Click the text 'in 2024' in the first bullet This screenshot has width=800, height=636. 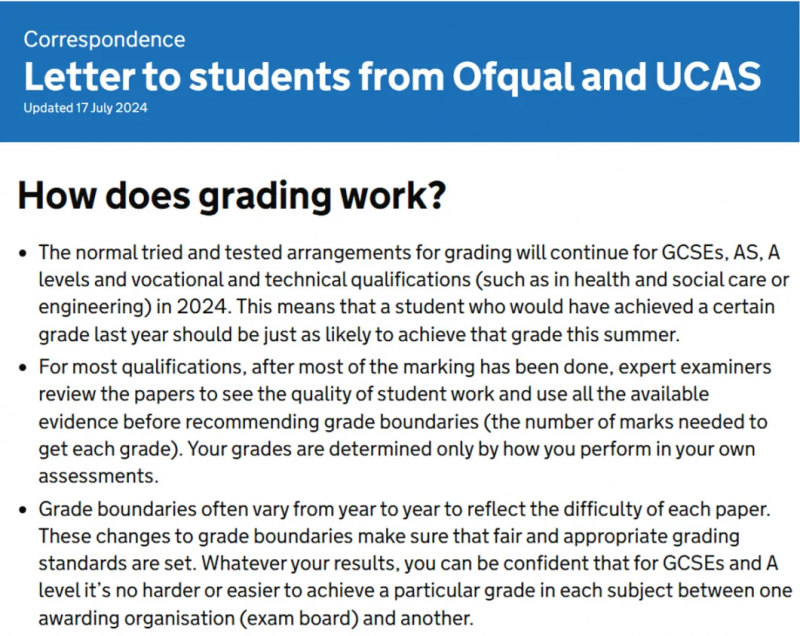[x=191, y=307]
